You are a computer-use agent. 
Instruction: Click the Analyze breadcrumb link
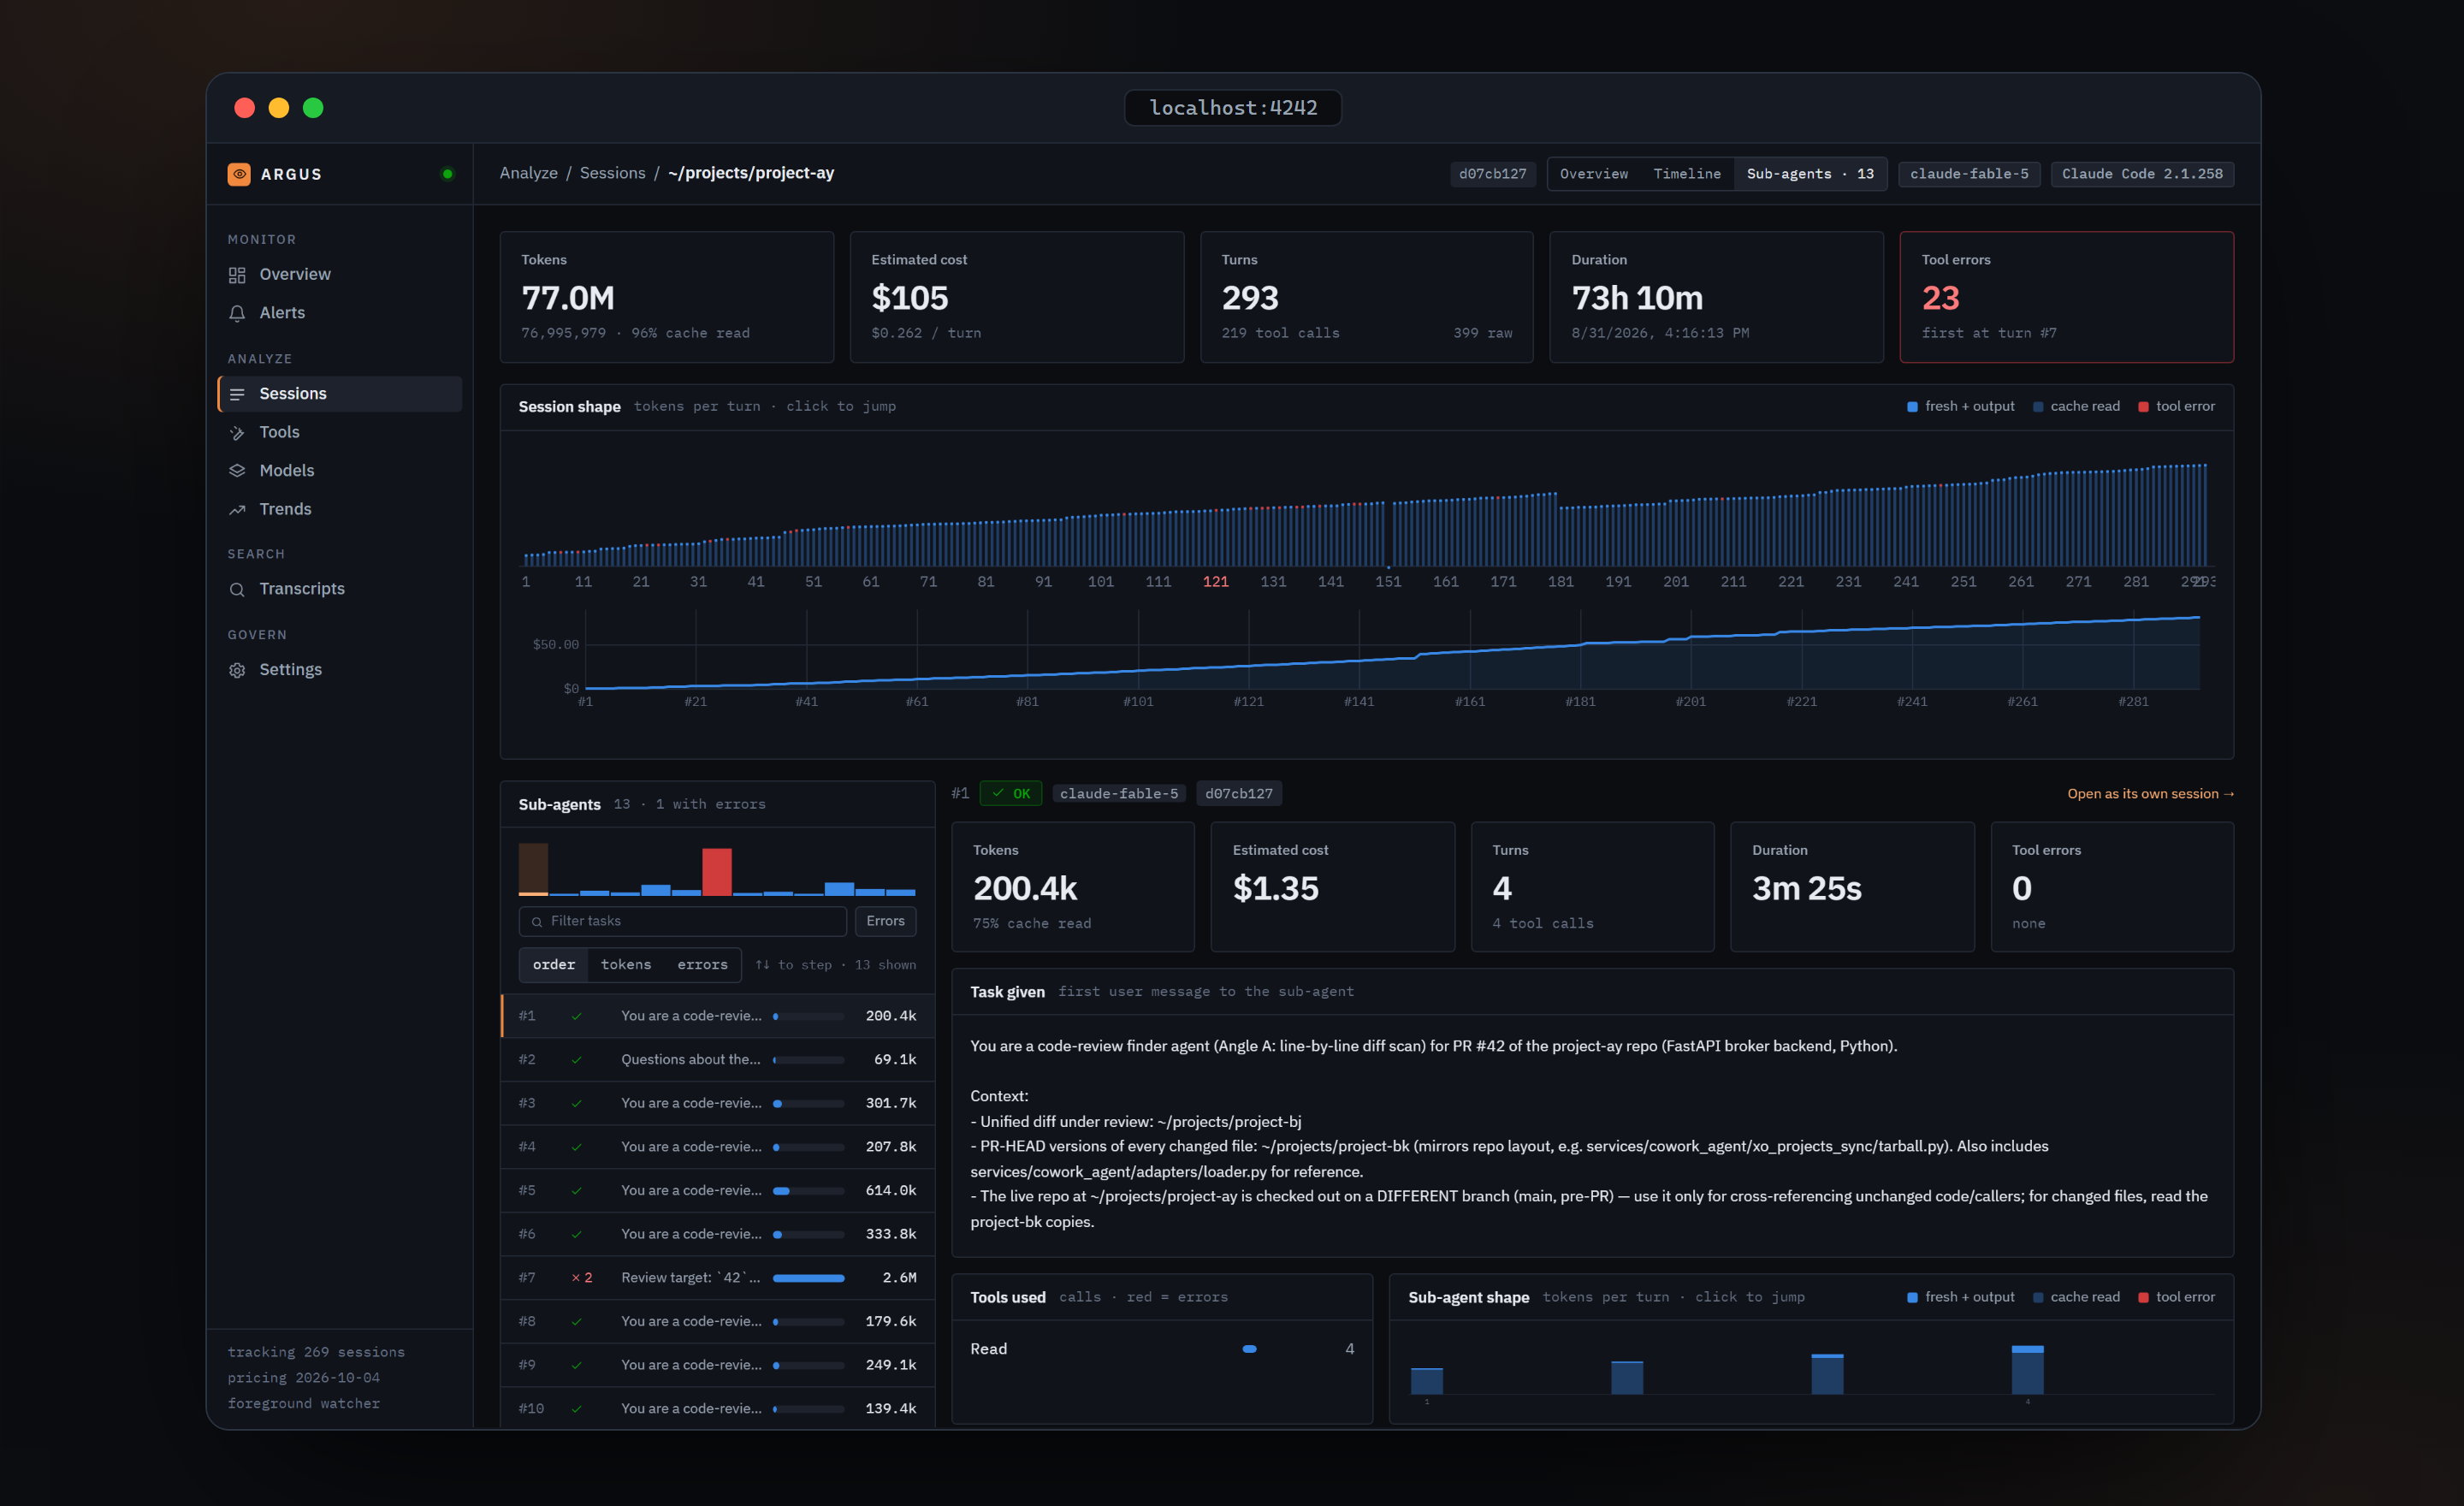coord(529,173)
